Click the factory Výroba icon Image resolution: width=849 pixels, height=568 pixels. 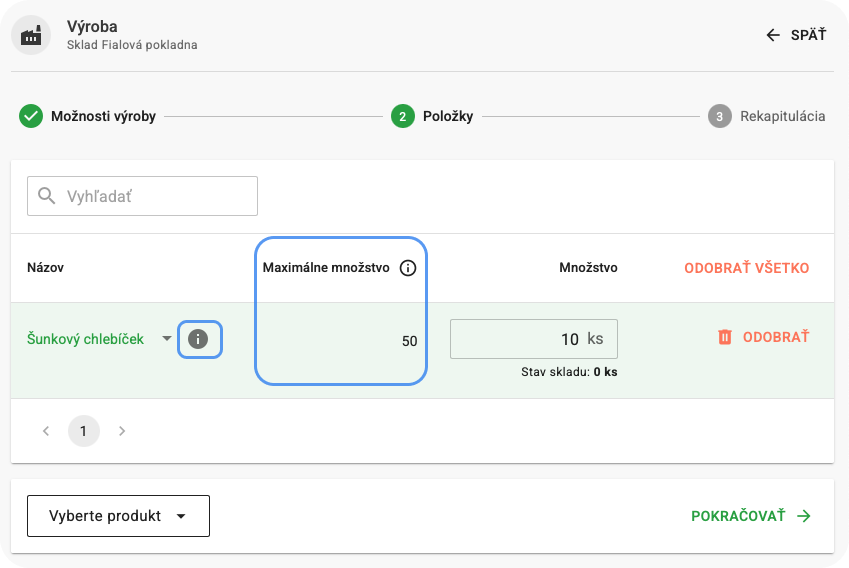click(32, 36)
